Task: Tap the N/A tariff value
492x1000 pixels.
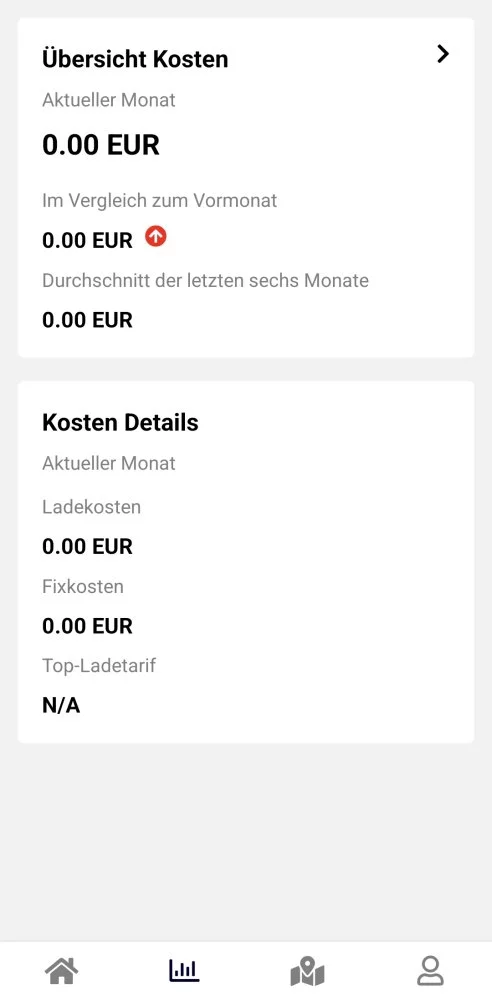Action: pyautogui.click(x=61, y=705)
